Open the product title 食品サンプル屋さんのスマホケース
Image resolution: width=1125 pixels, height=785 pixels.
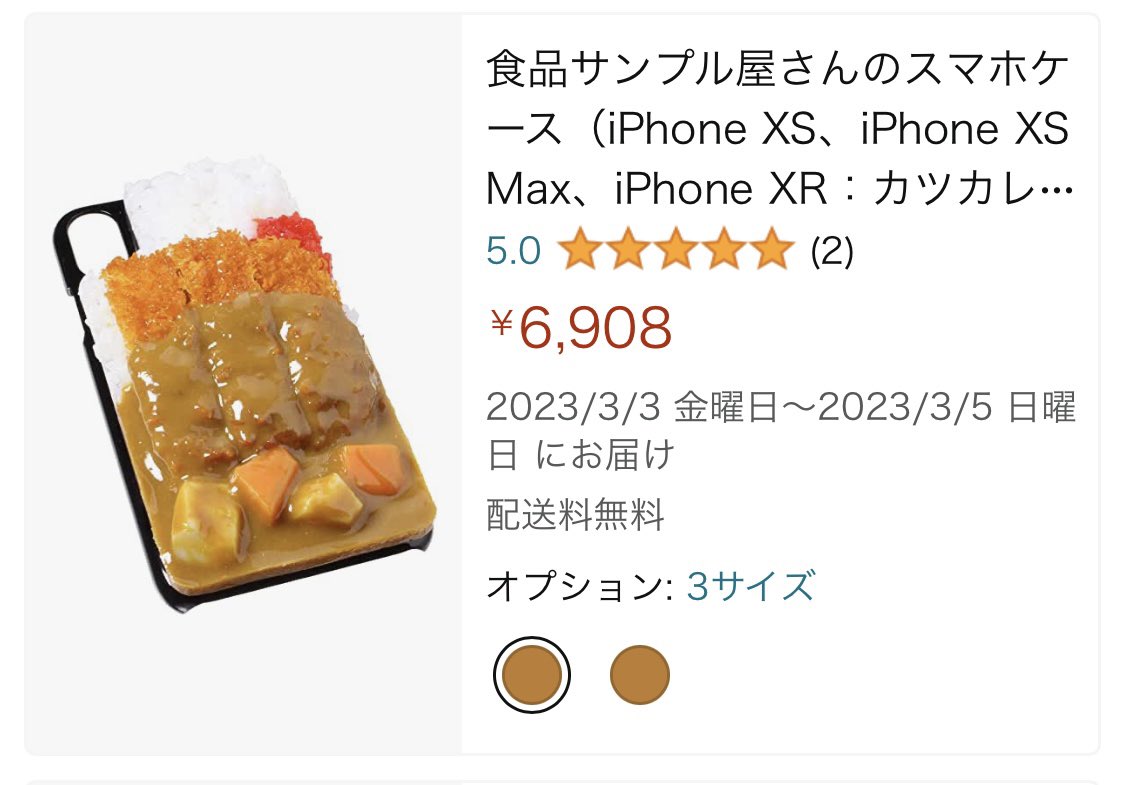(x=779, y=130)
